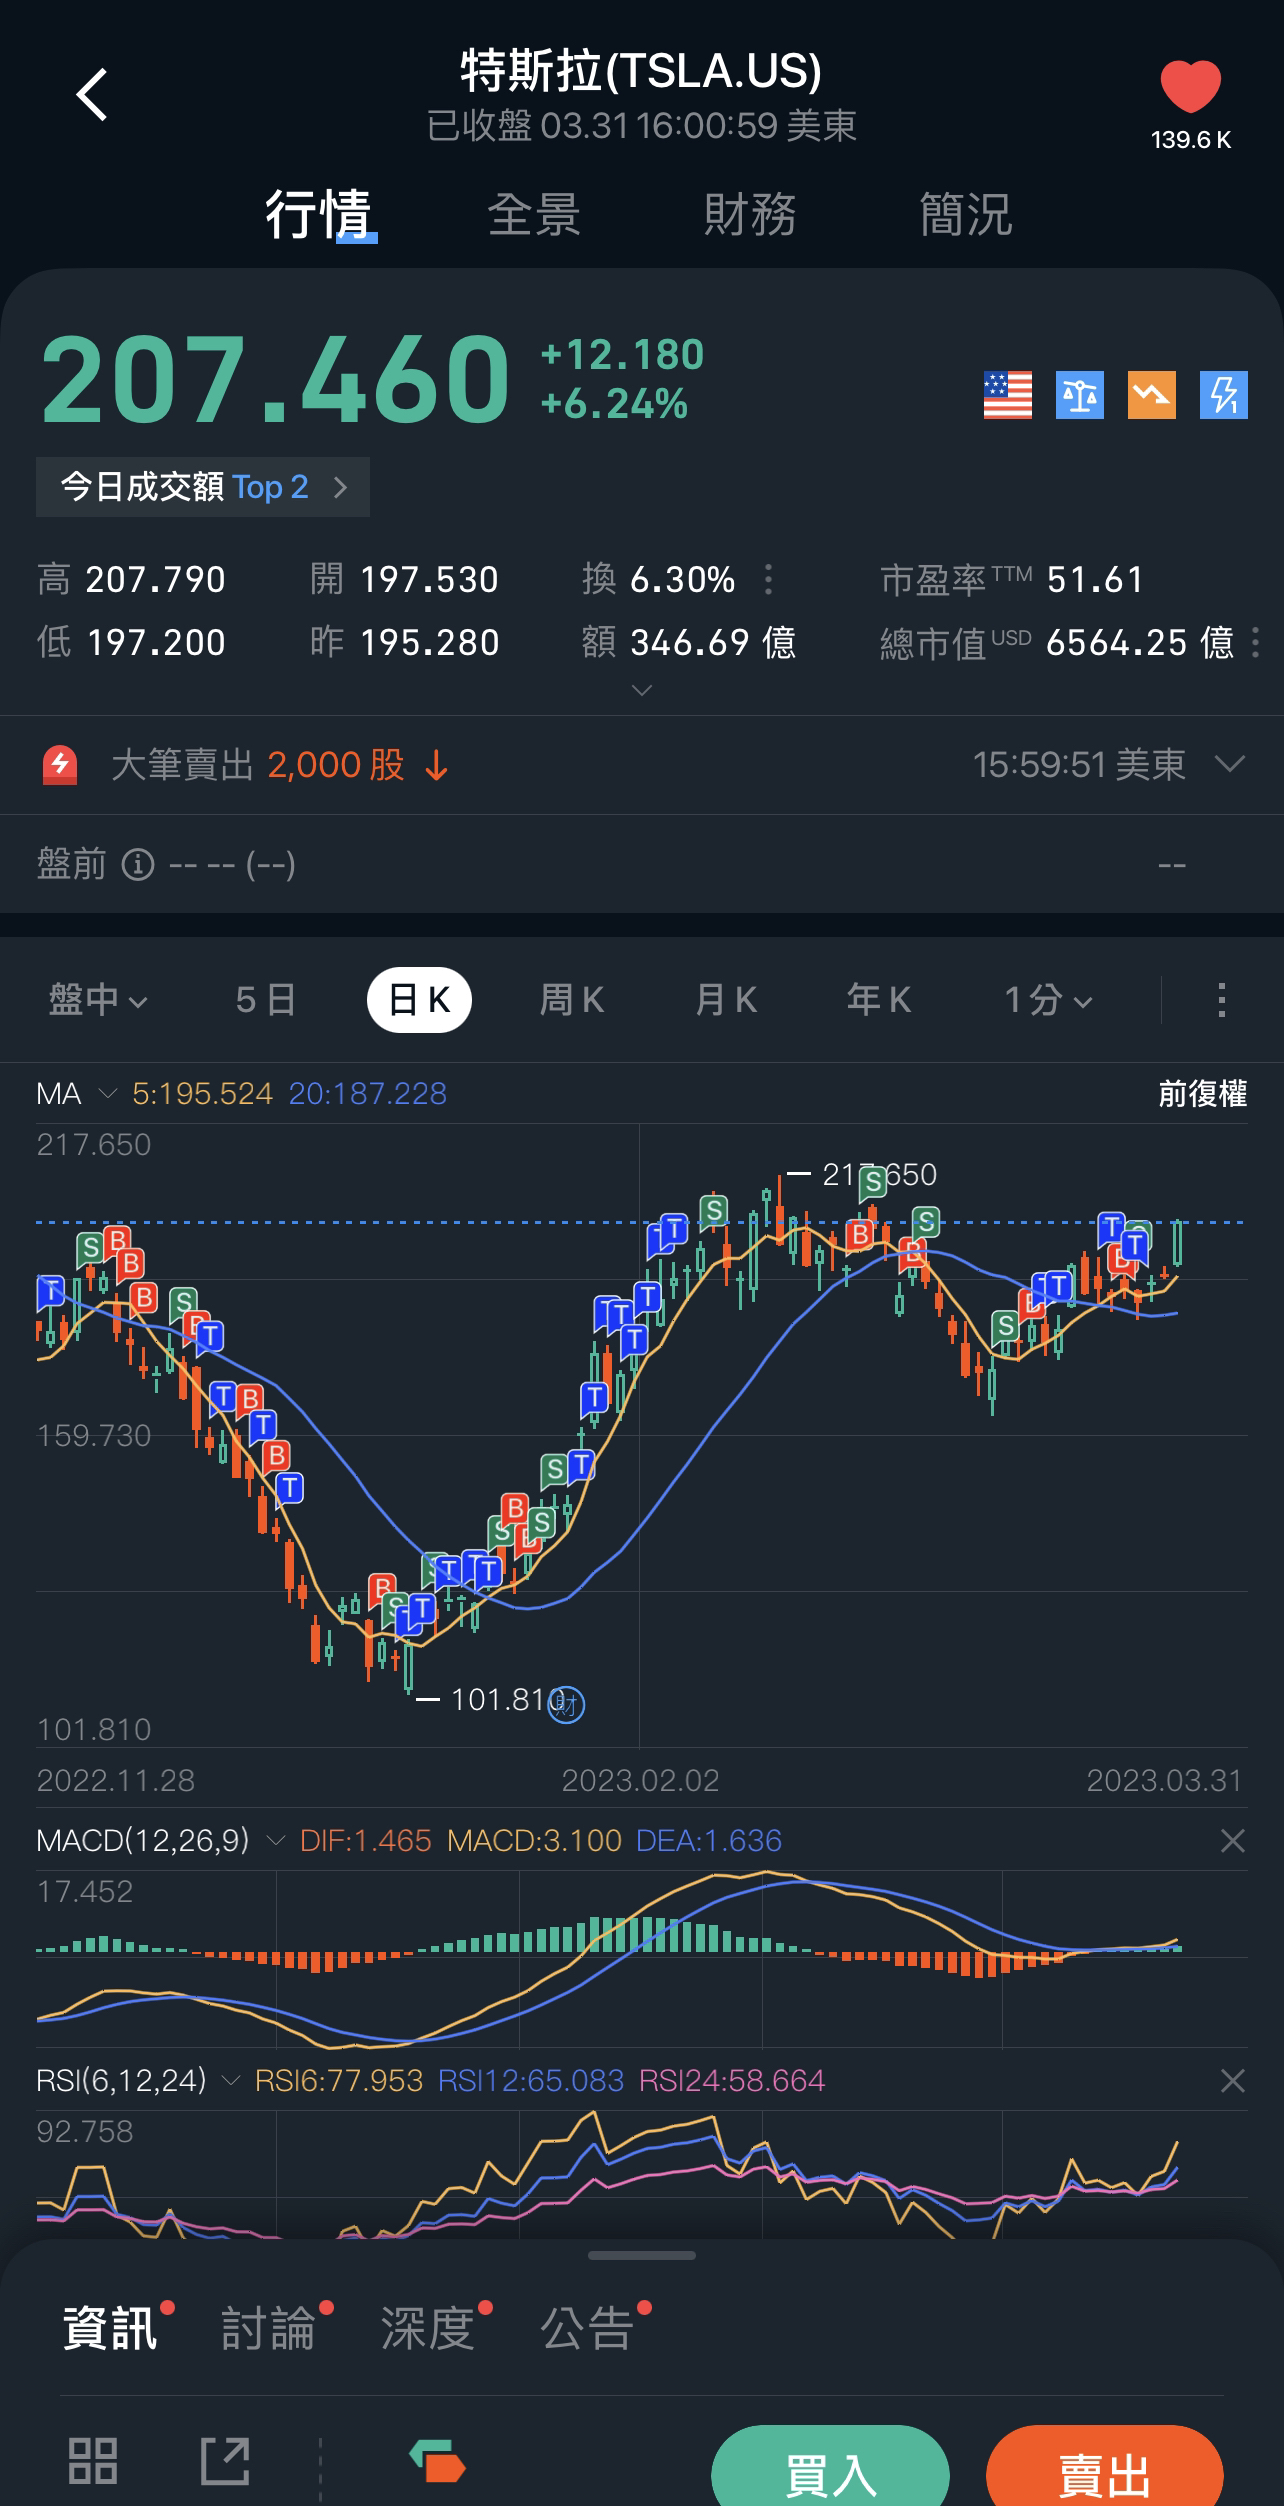This screenshot has height=2506, width=1284.
Task: Tap the info icon beside 盤前
Action: click(138, 864)
